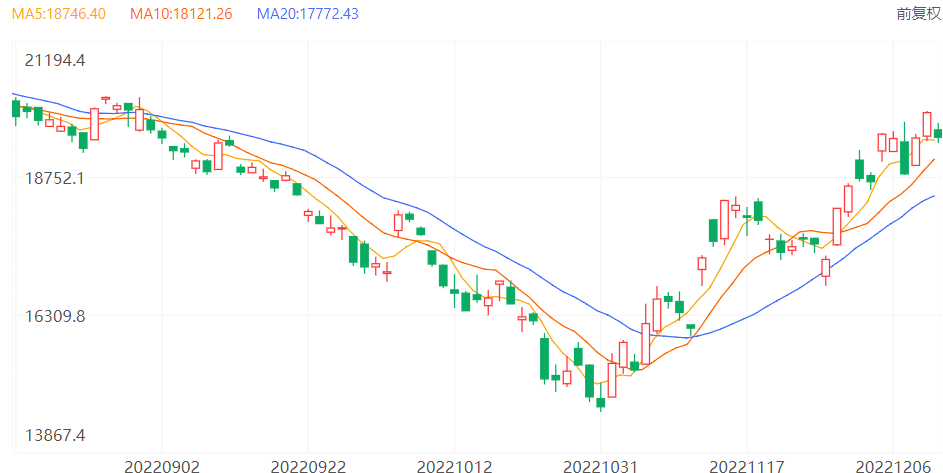Select the 20221206 date label
Screen dimensions: 943x473
[893, 466]
